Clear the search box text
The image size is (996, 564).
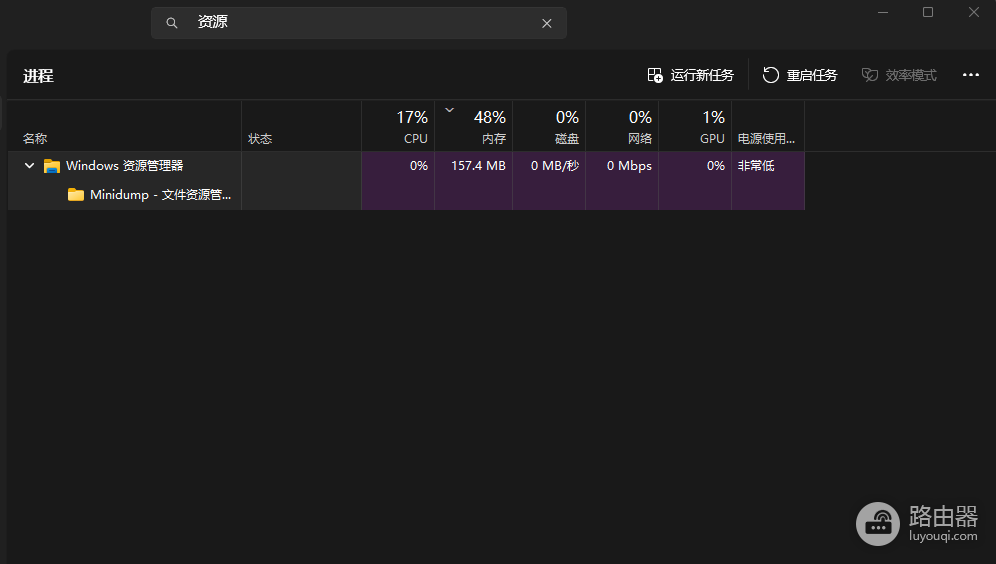coord(546,23)
